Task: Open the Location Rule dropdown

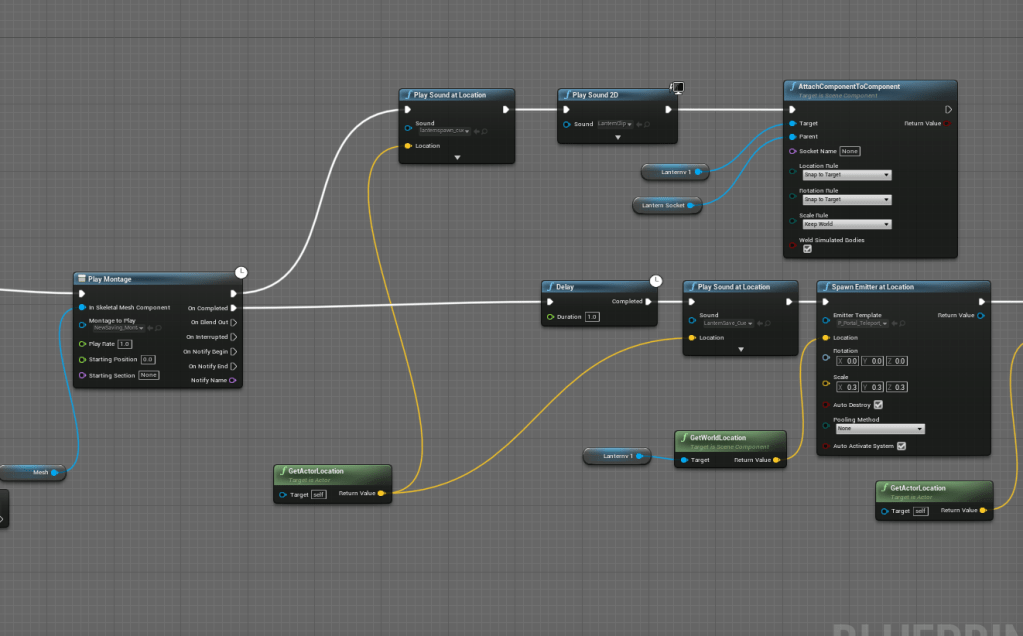Action: click(845, 175)
